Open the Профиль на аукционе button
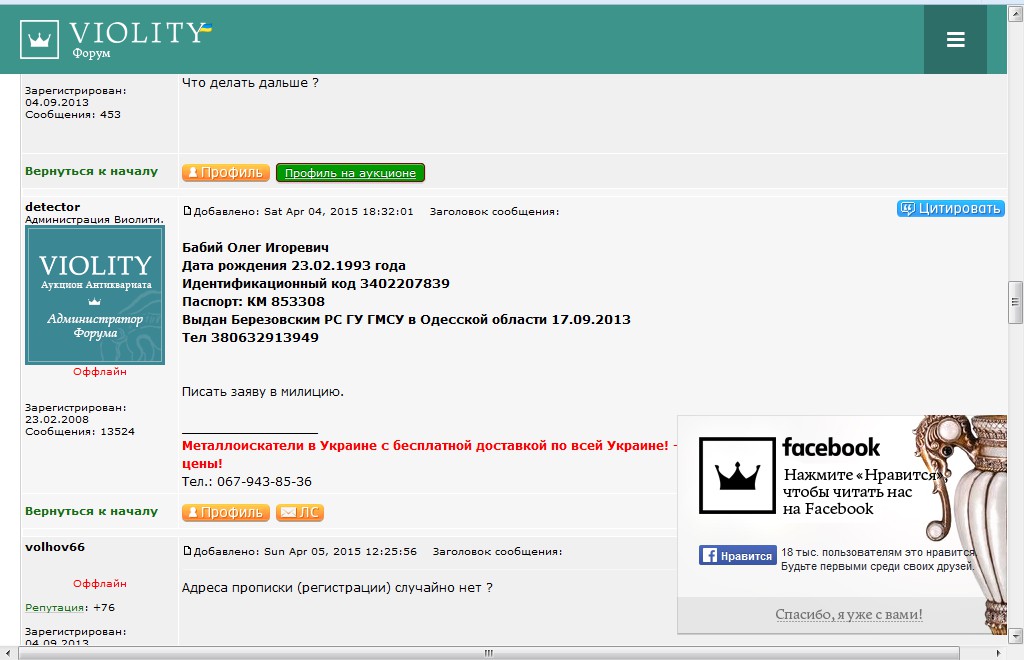Image resolution: width=1026 pixels, height=660 pixels. pos(350,173)
